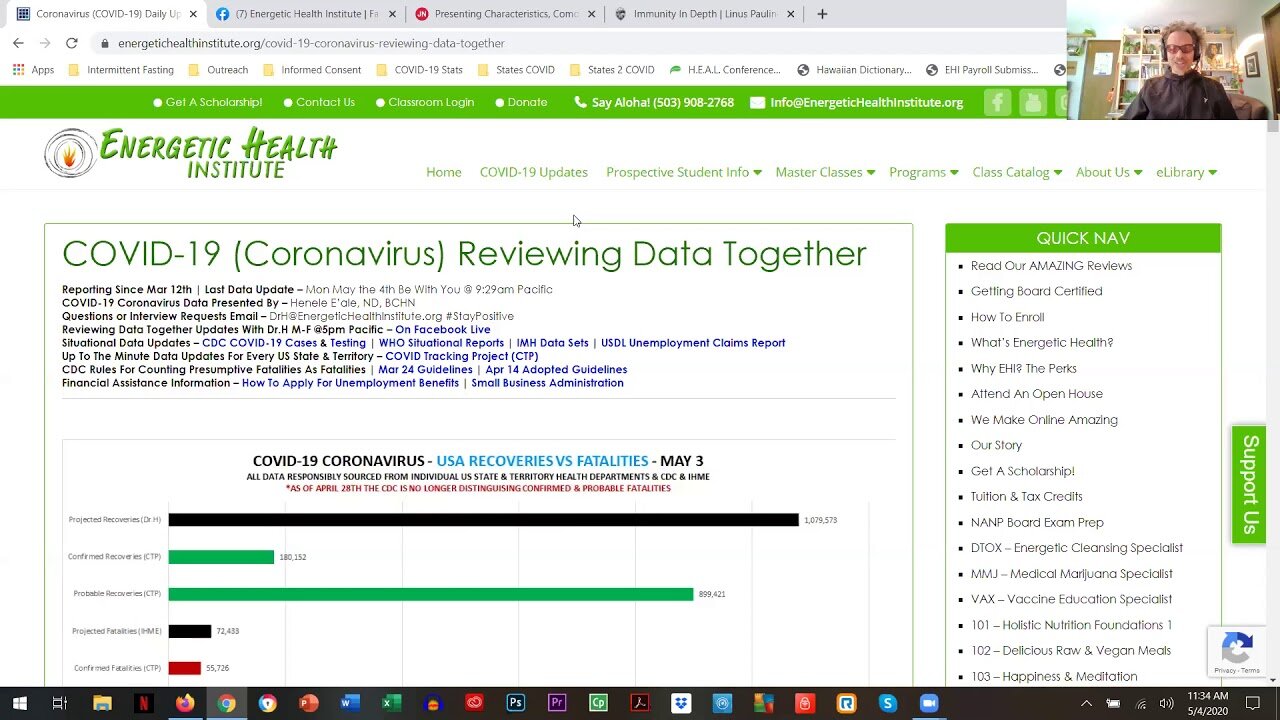Click the Donate link
The height and width of the screenshot is (720, 1280).
(521, 102)
